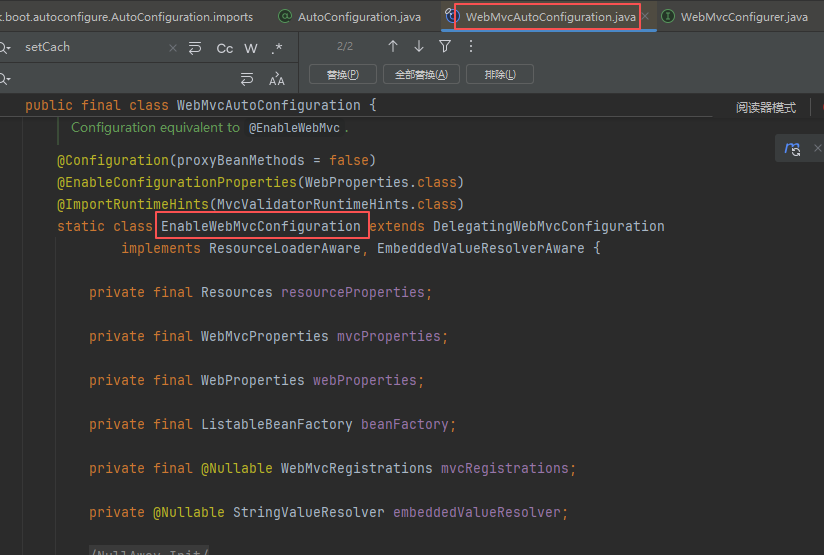Viewport: 824px width, 555px height.
Task: Open search filter options
Action: point(445,46)
